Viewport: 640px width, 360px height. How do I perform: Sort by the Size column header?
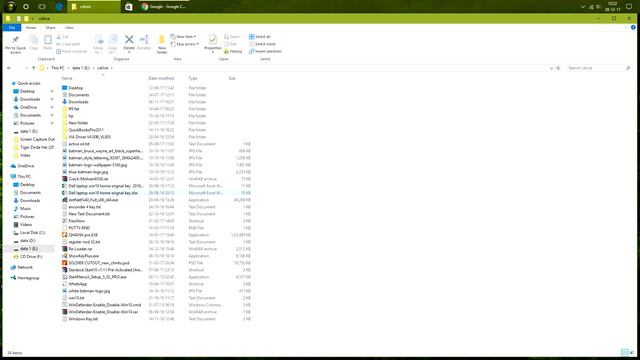(232, 78)
